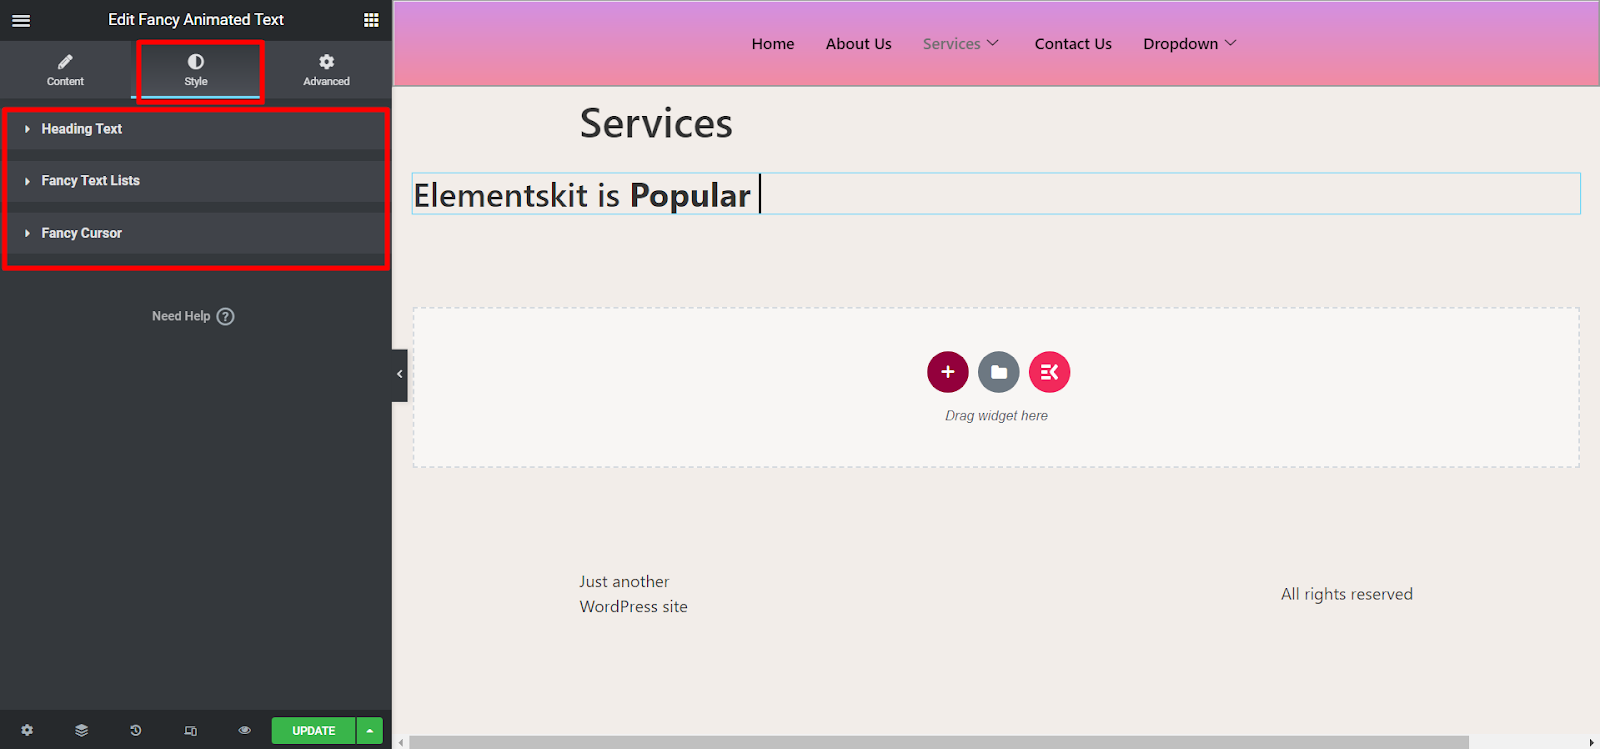Open the Navigator layers icon
1600x749 pixels.
tap(82, 731)
